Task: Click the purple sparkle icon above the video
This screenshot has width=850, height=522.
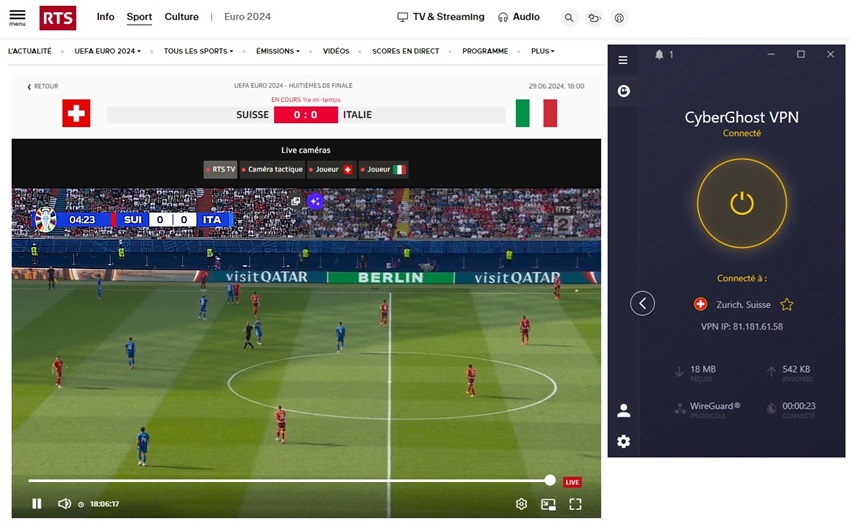Action: pos(315,201)
